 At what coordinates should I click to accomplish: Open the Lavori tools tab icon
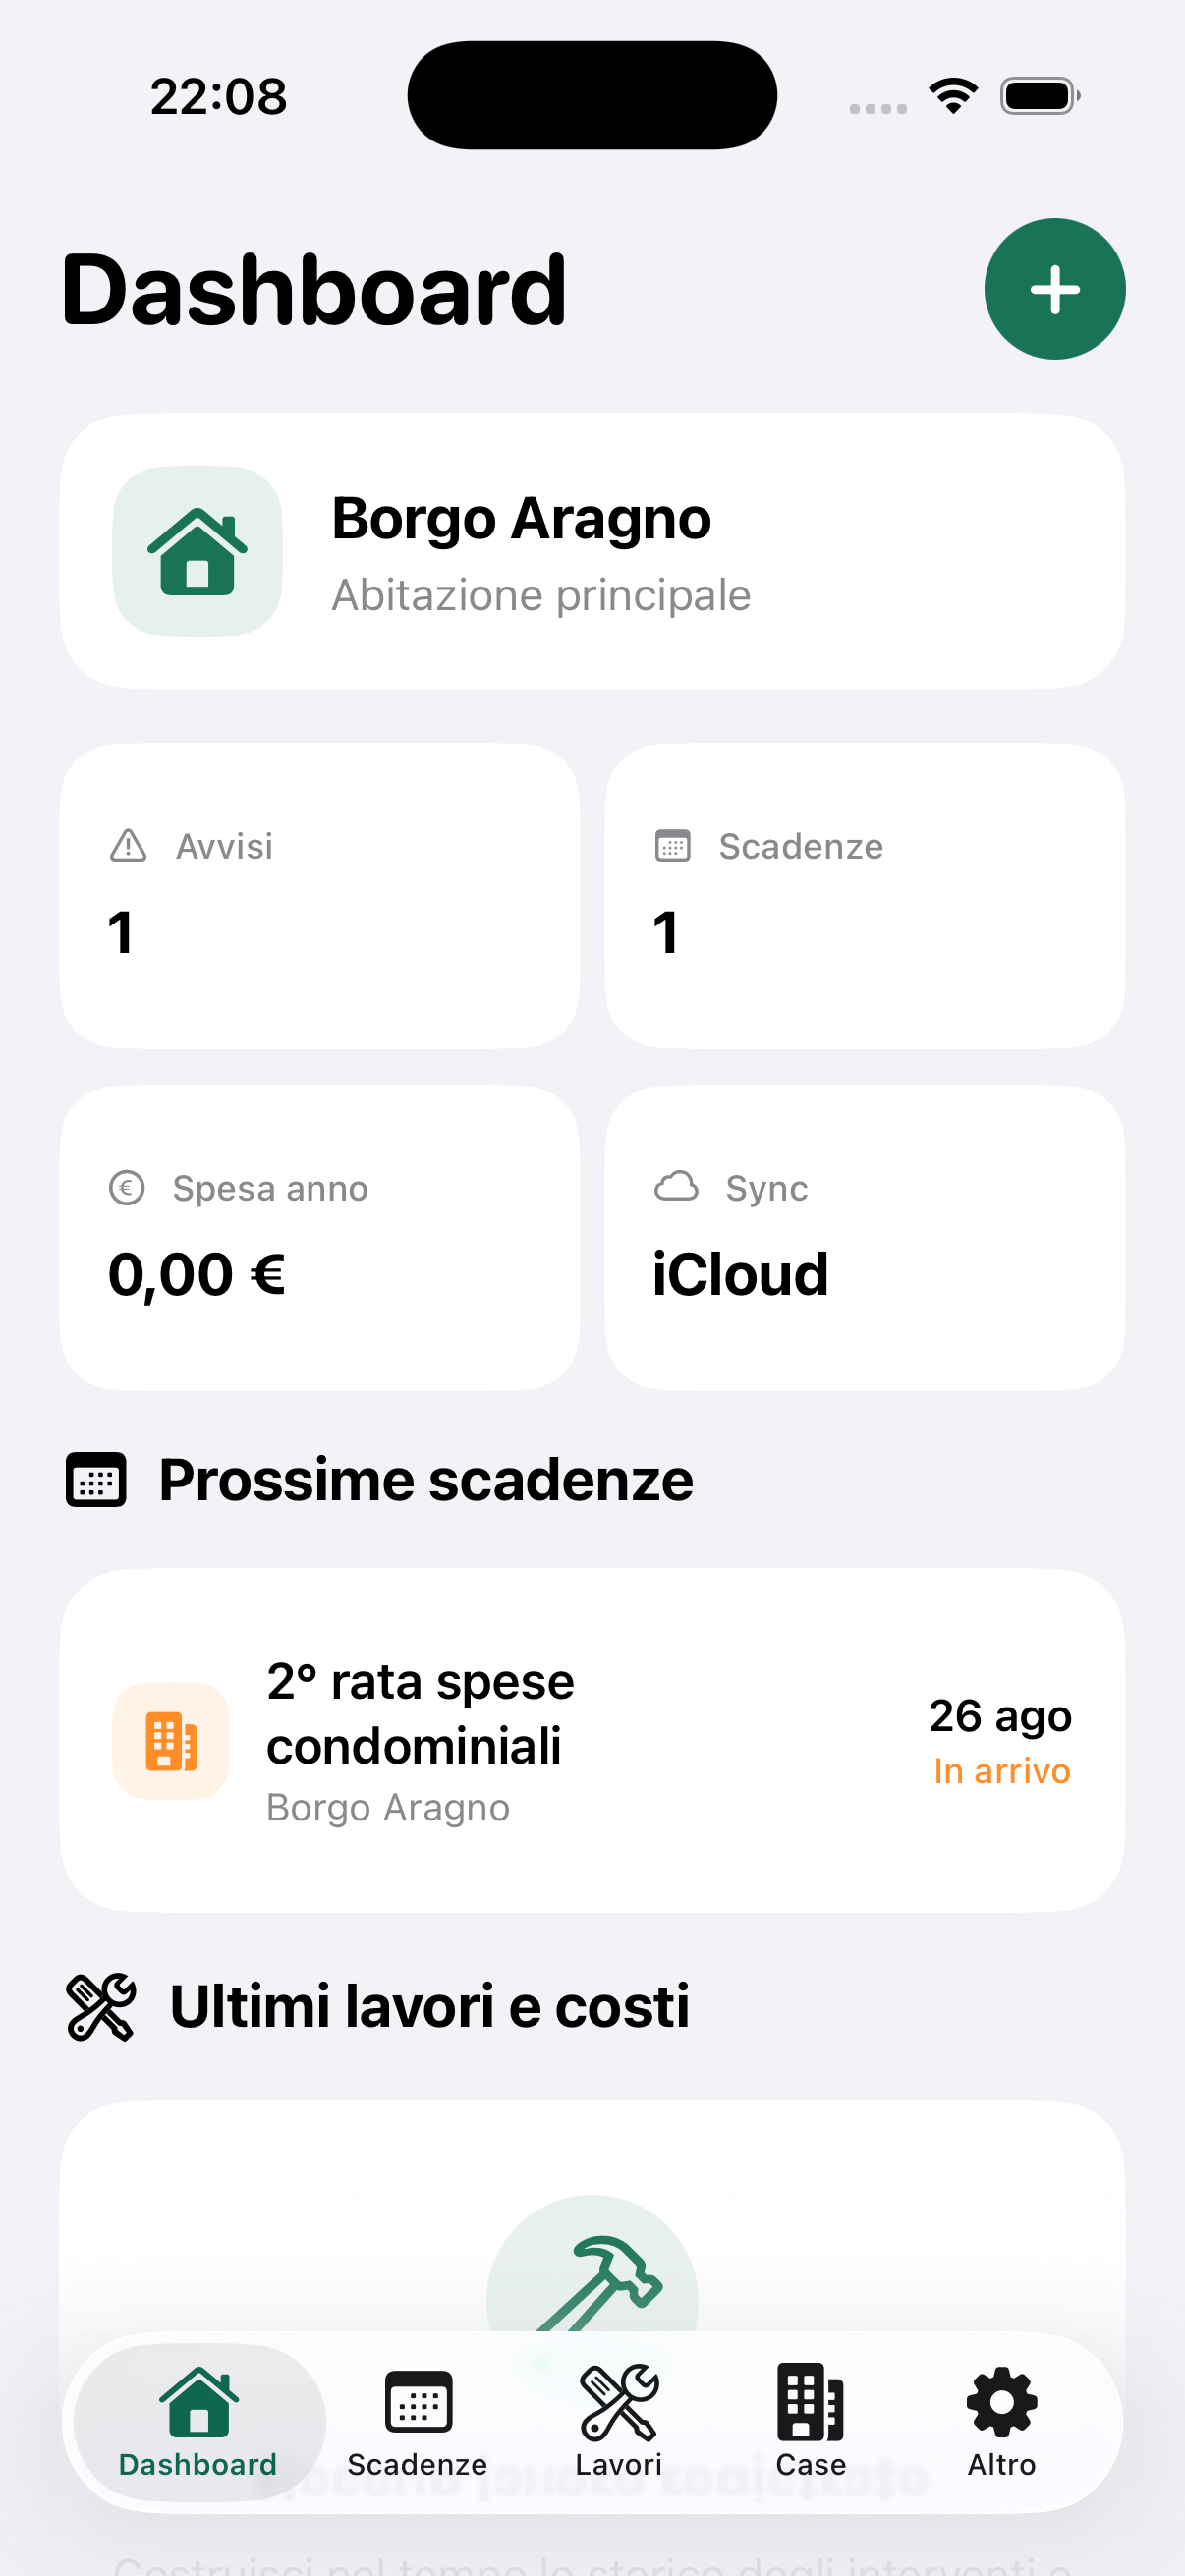pos(618,2401)
